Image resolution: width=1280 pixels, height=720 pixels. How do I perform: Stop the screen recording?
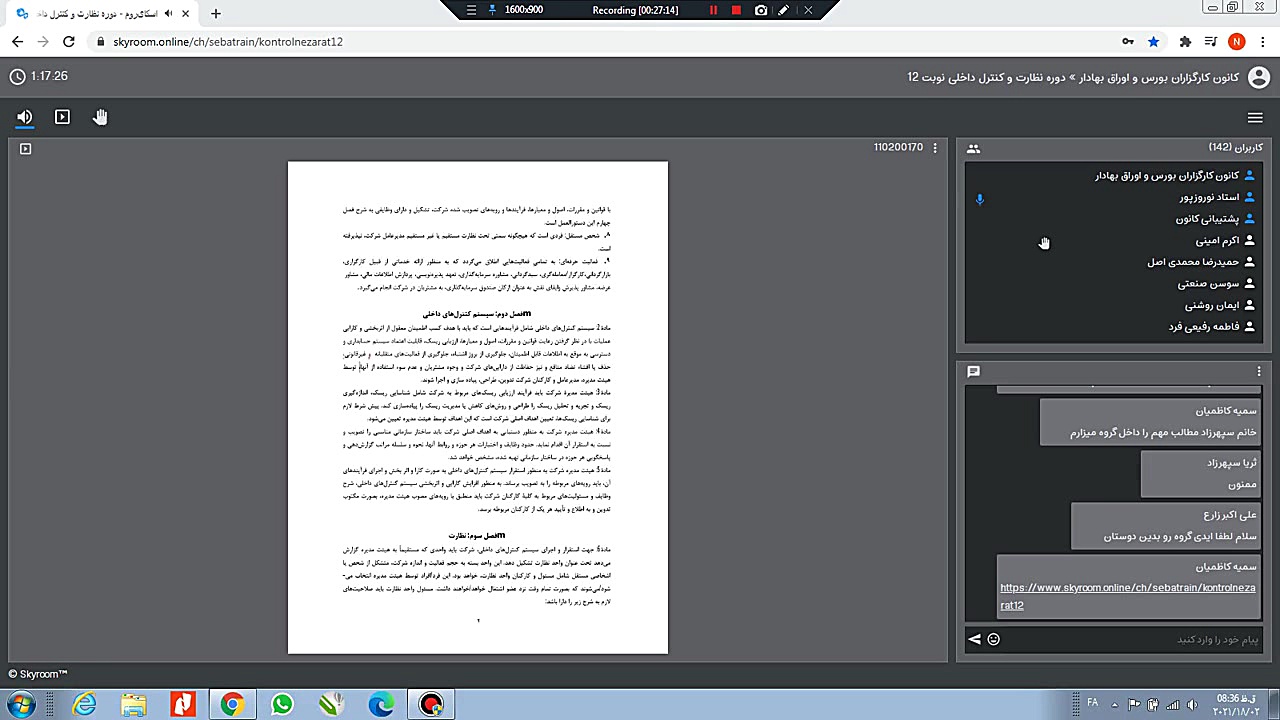tap(736, 10)
